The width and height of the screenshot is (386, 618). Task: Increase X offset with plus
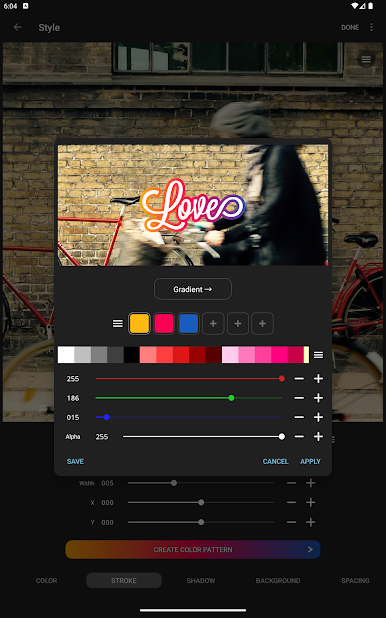[x=311, y=503]
